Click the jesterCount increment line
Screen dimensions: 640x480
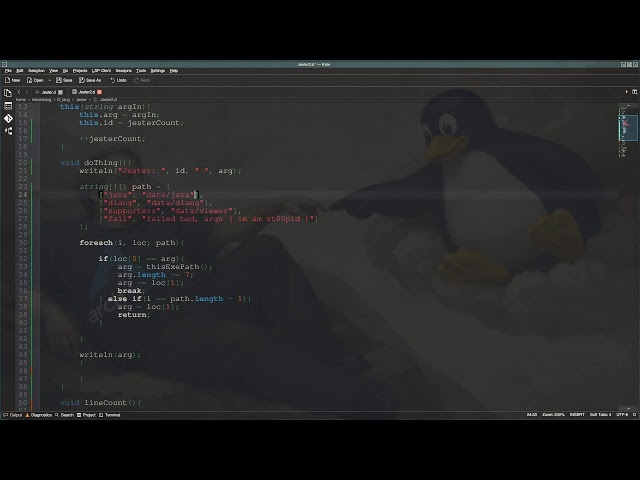point(113,139)
